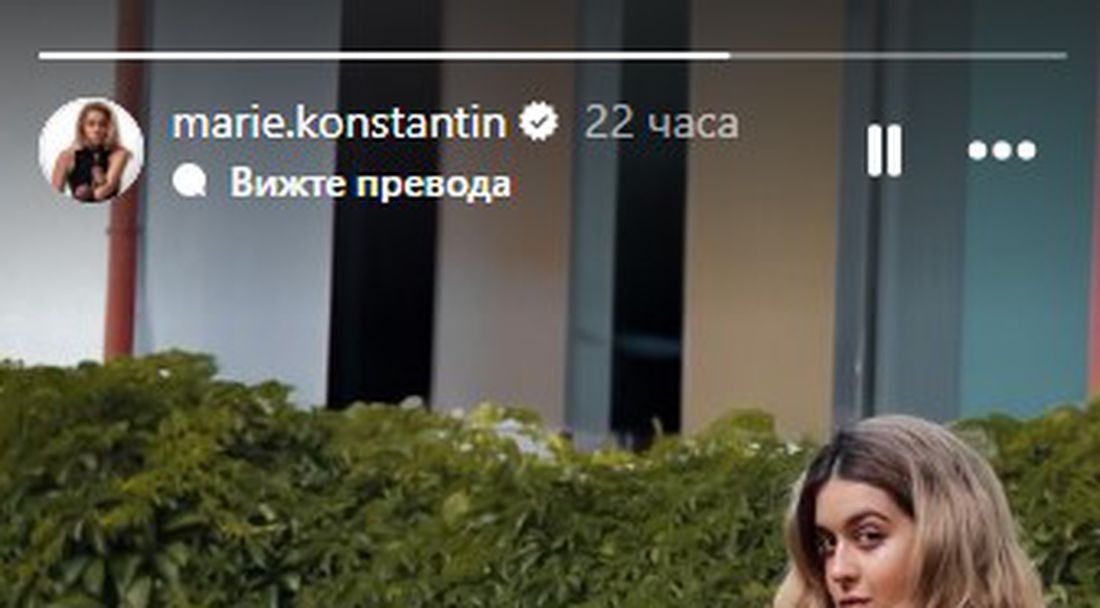Click the speech bubble translation icon
Screen dimensions: 1100x608
click(189, 182)
